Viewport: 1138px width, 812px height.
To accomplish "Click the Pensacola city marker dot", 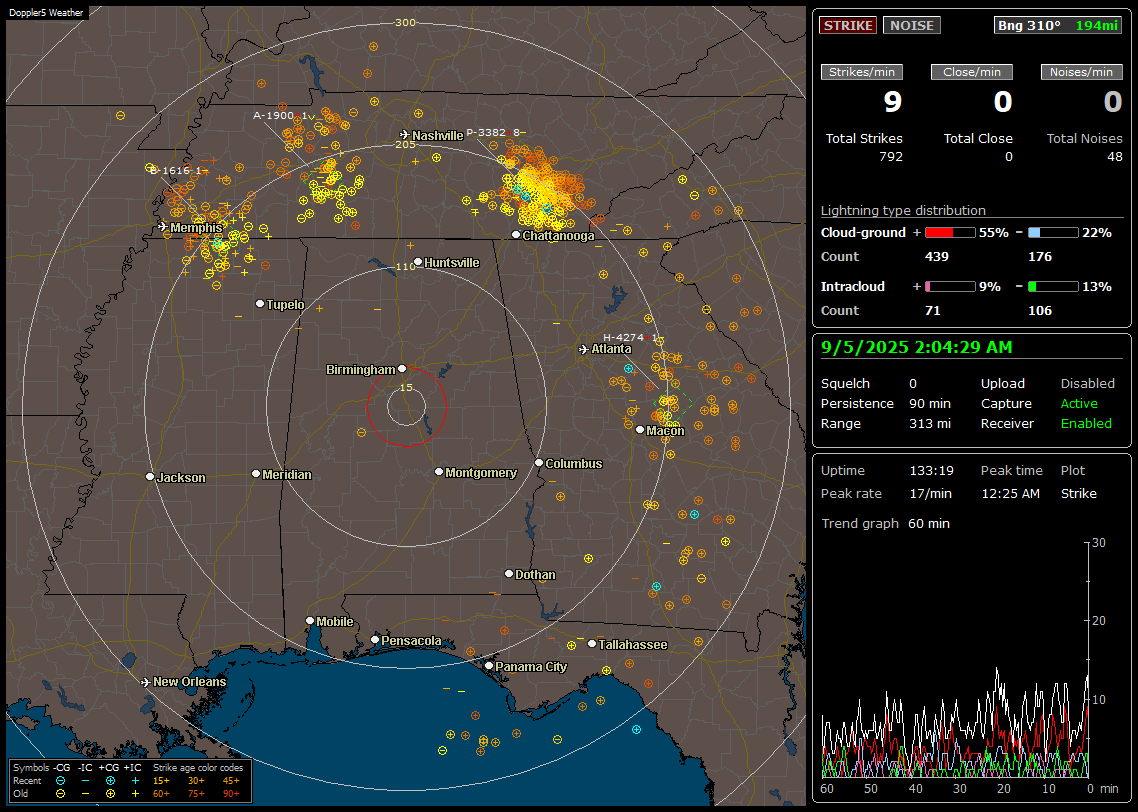I will (375, 640).
